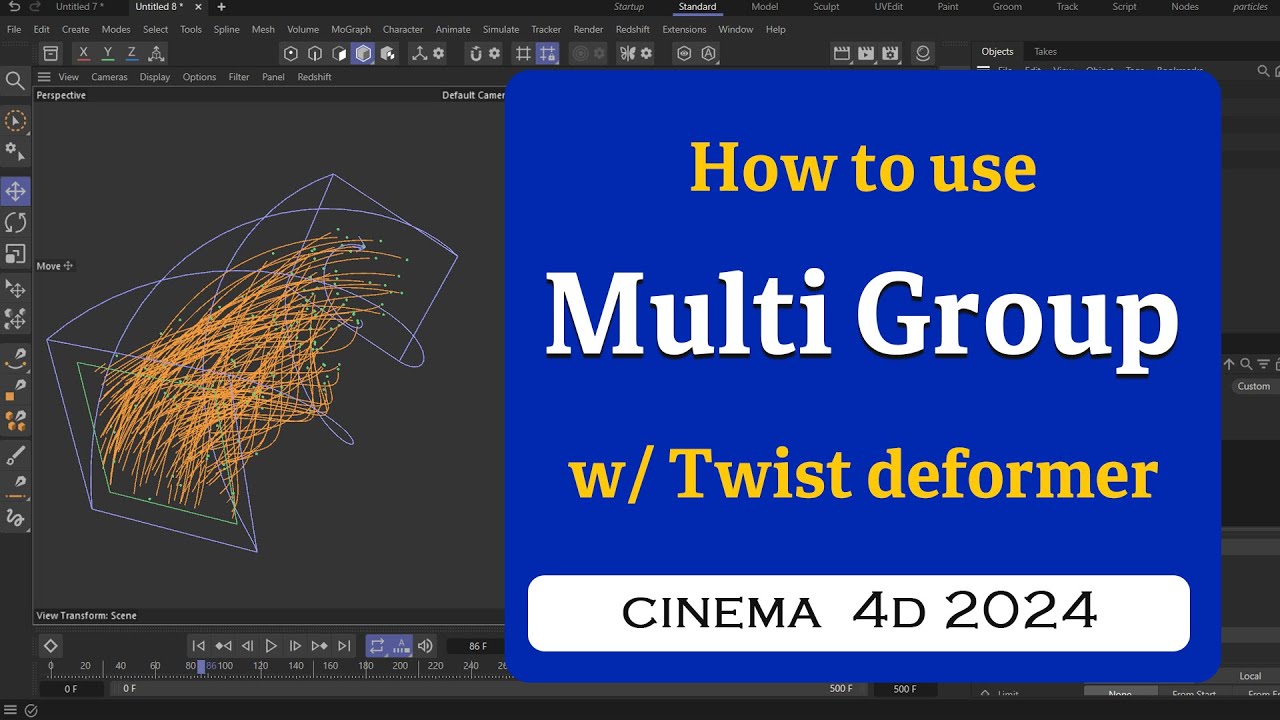Screen dimensions: 1280x720
Task: Go to end of timeline
Action: 344,646
